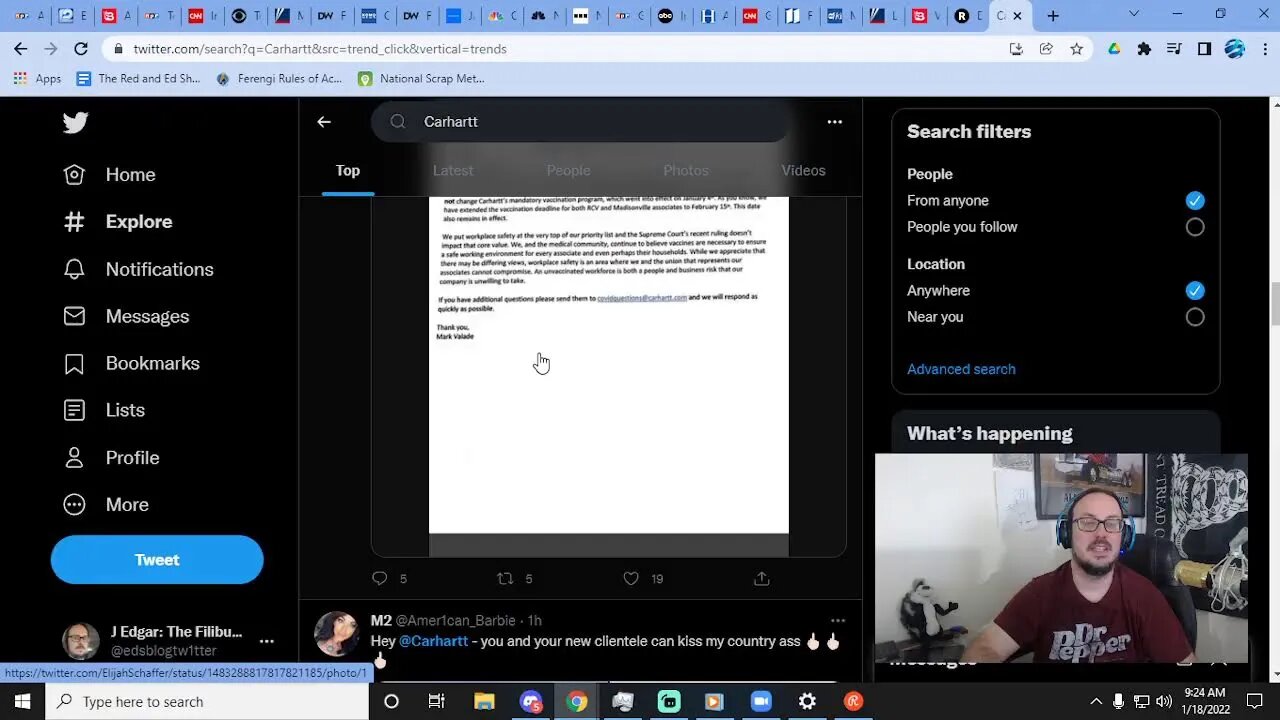Click browser back button
The width and height of the screenshot is (1280, 720).
click(20, 48)
